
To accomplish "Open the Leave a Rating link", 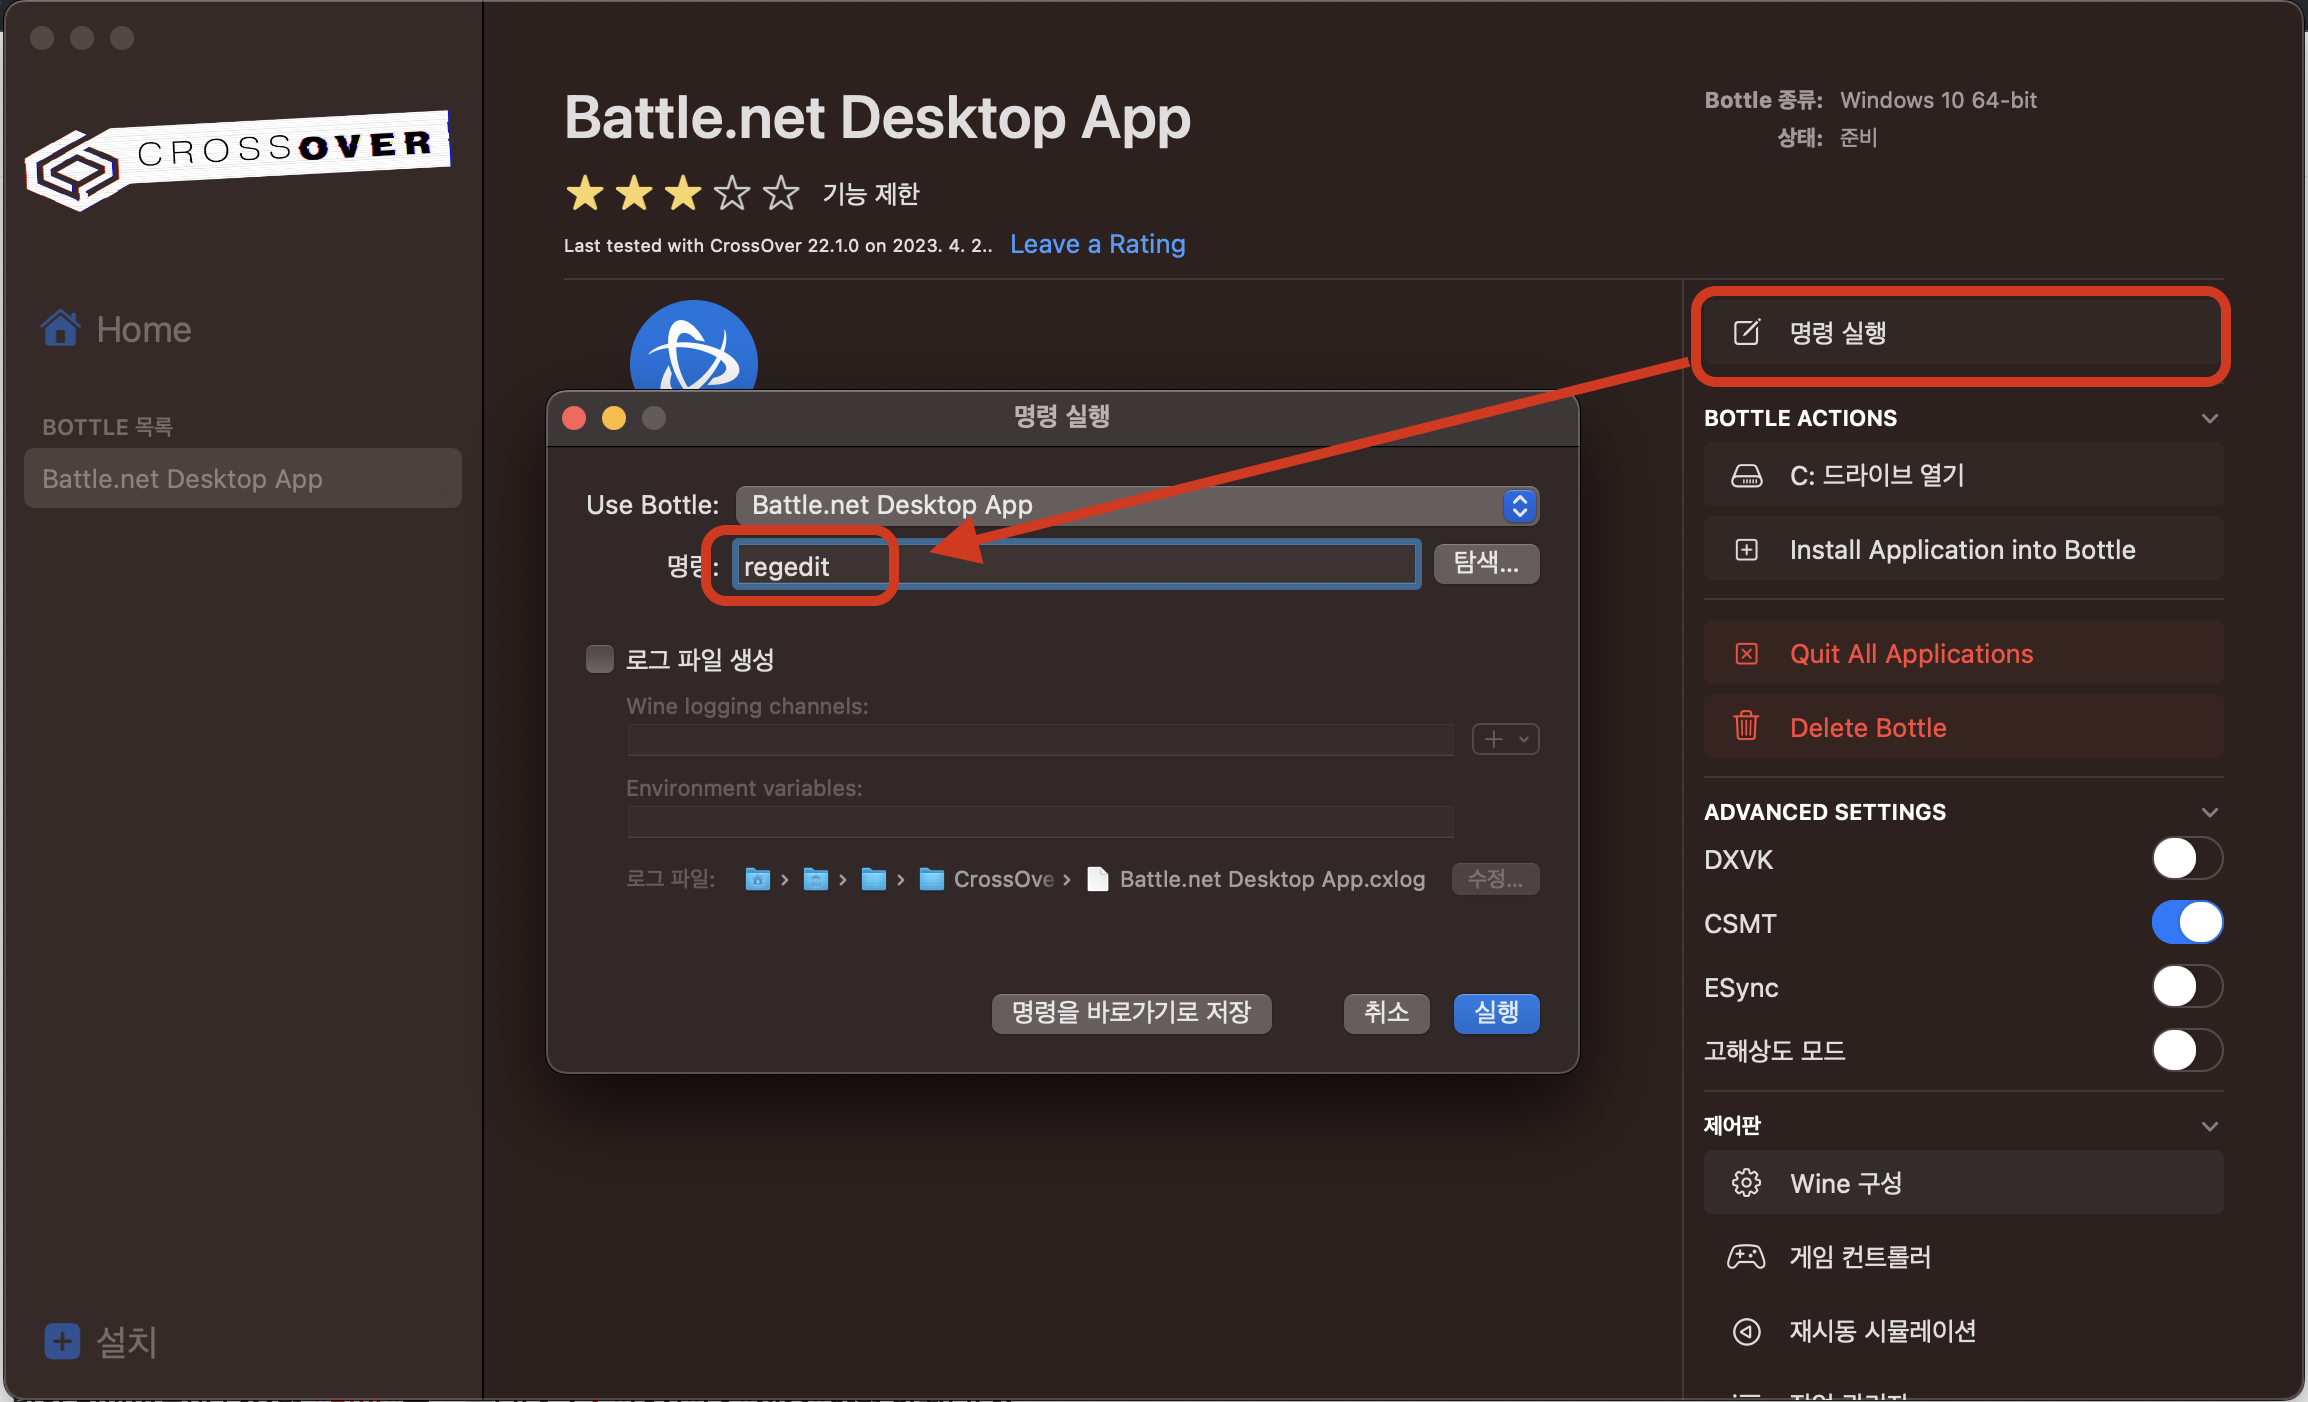I will [x=1097, y=244].
